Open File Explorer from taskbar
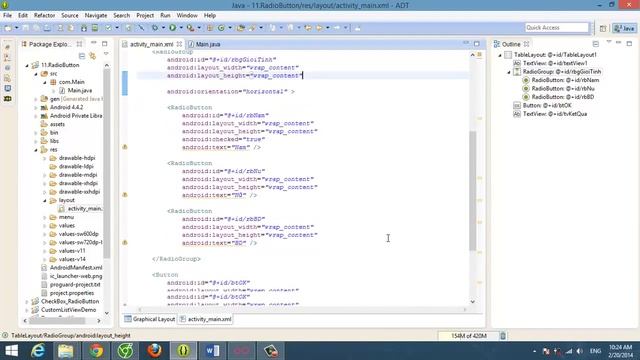 pyautogui.click(x=65, y=351)
